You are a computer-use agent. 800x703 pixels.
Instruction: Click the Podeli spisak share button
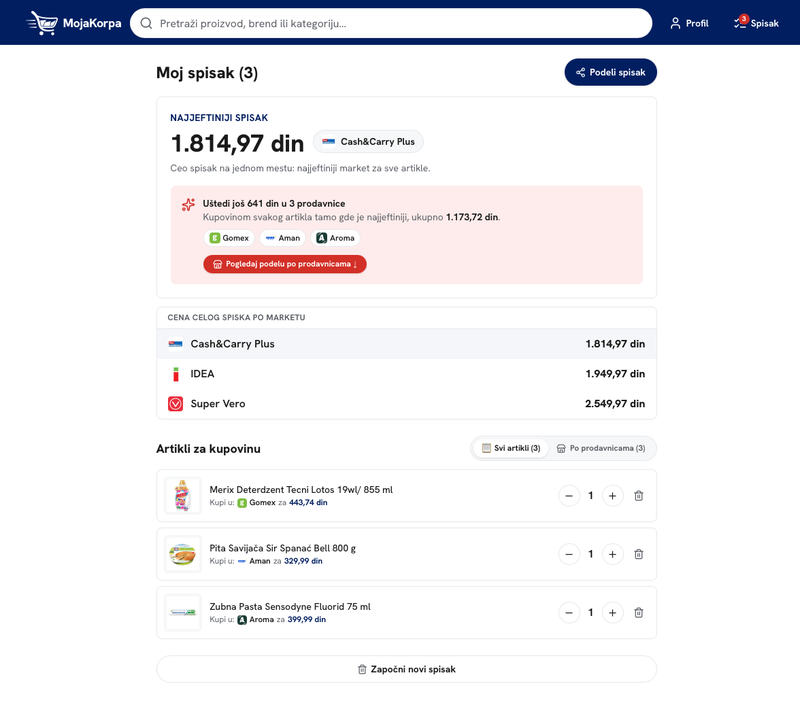tap(610, 72)
